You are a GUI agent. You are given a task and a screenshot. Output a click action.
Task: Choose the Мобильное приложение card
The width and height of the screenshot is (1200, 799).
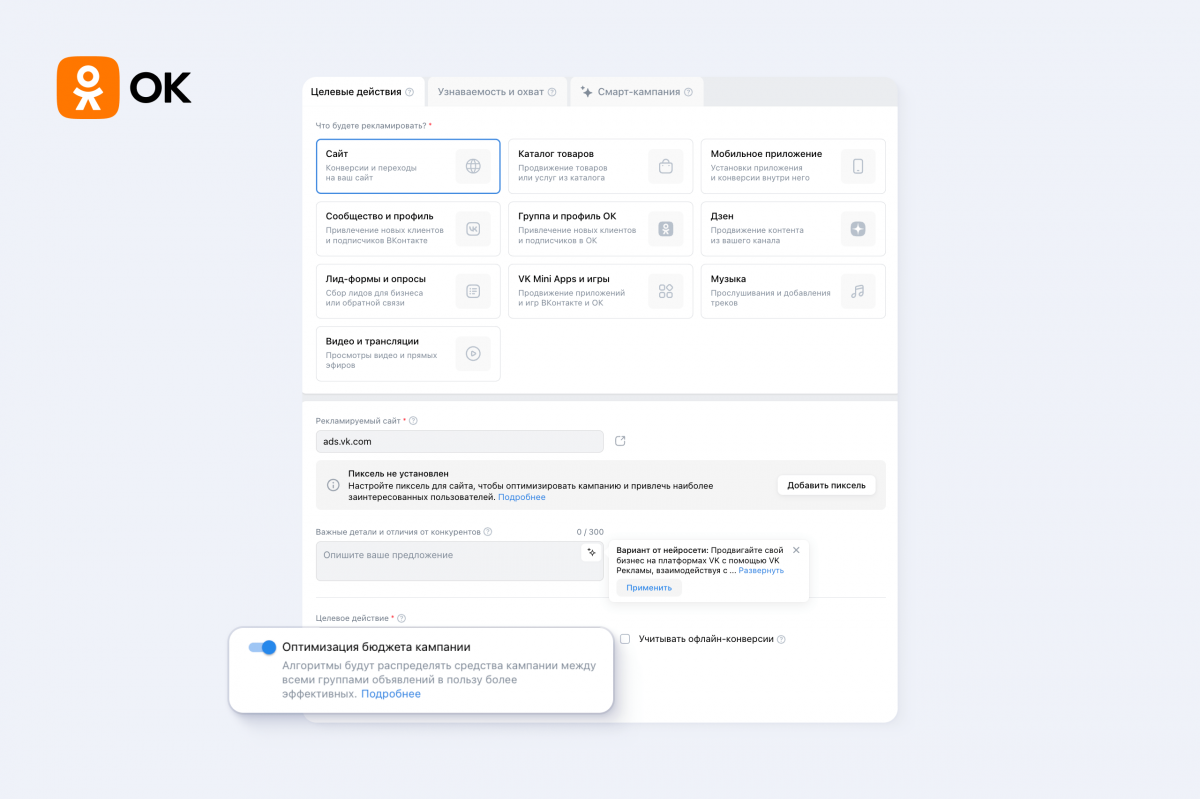pyautogui.click(x=793, y=166)
